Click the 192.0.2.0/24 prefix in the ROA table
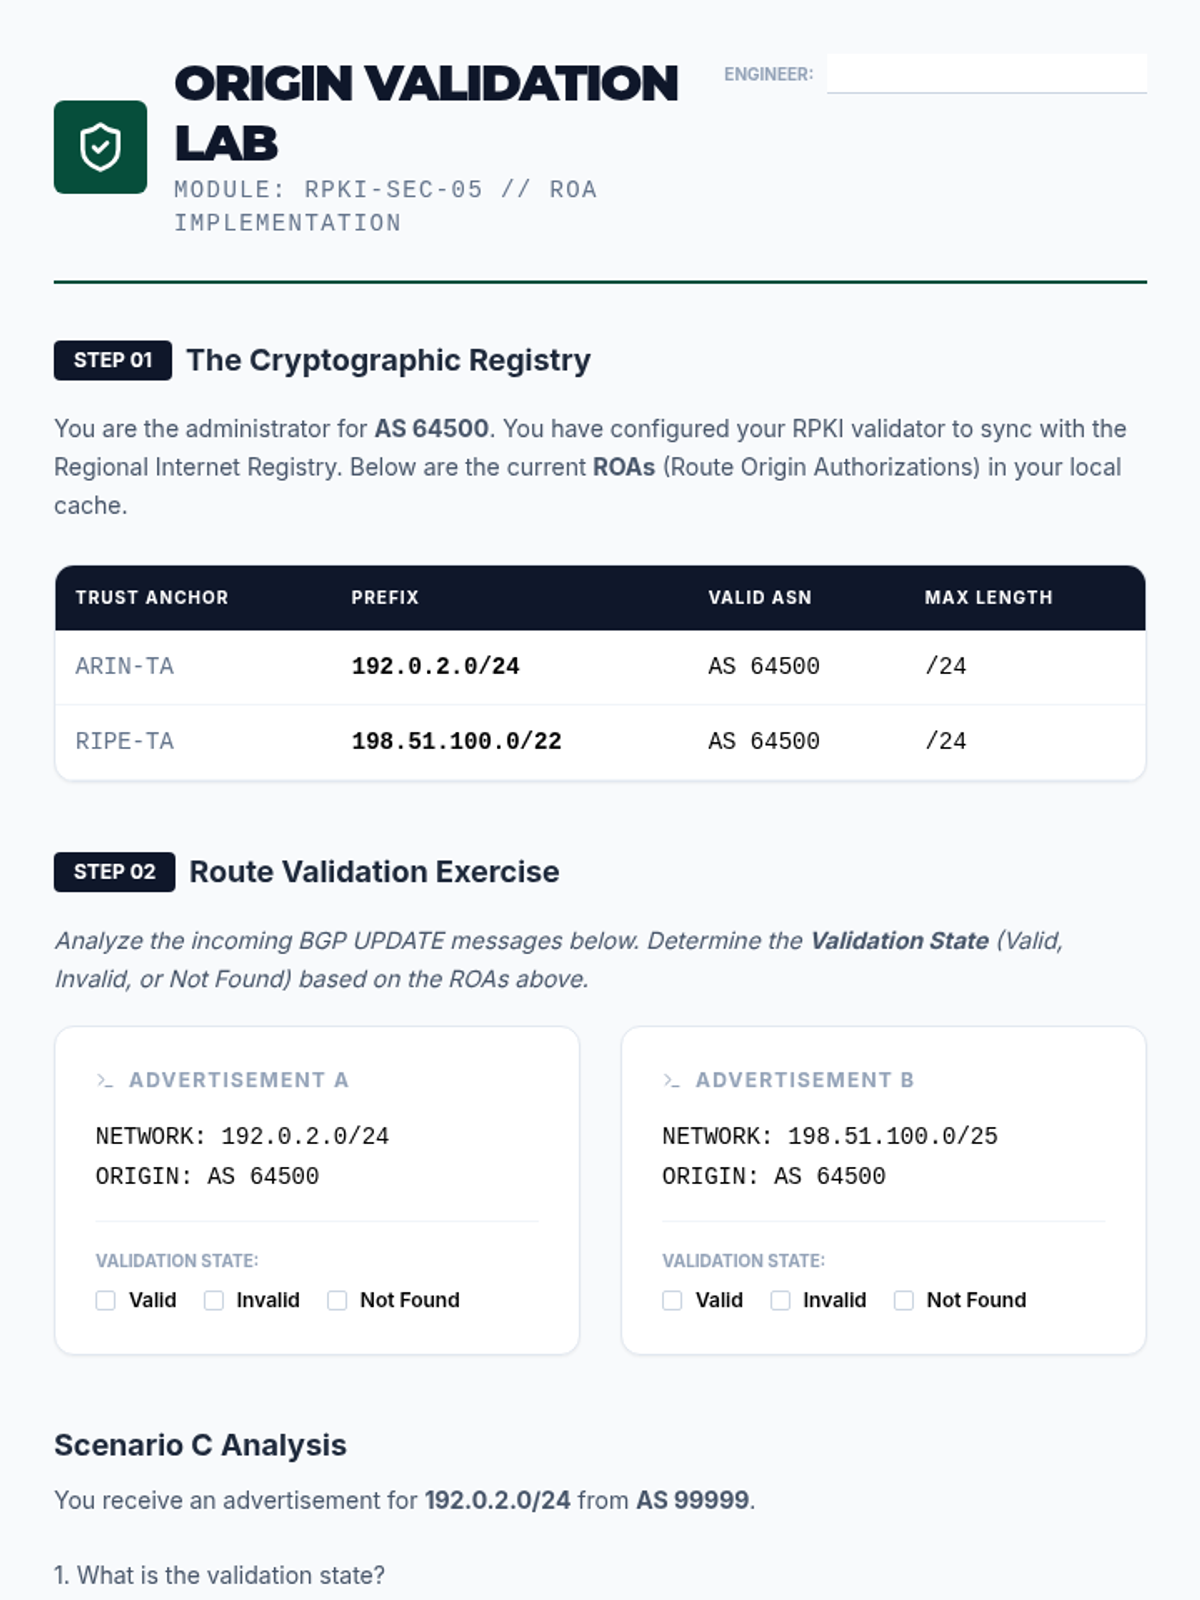 pyautogui.click(x=436, y=666)
